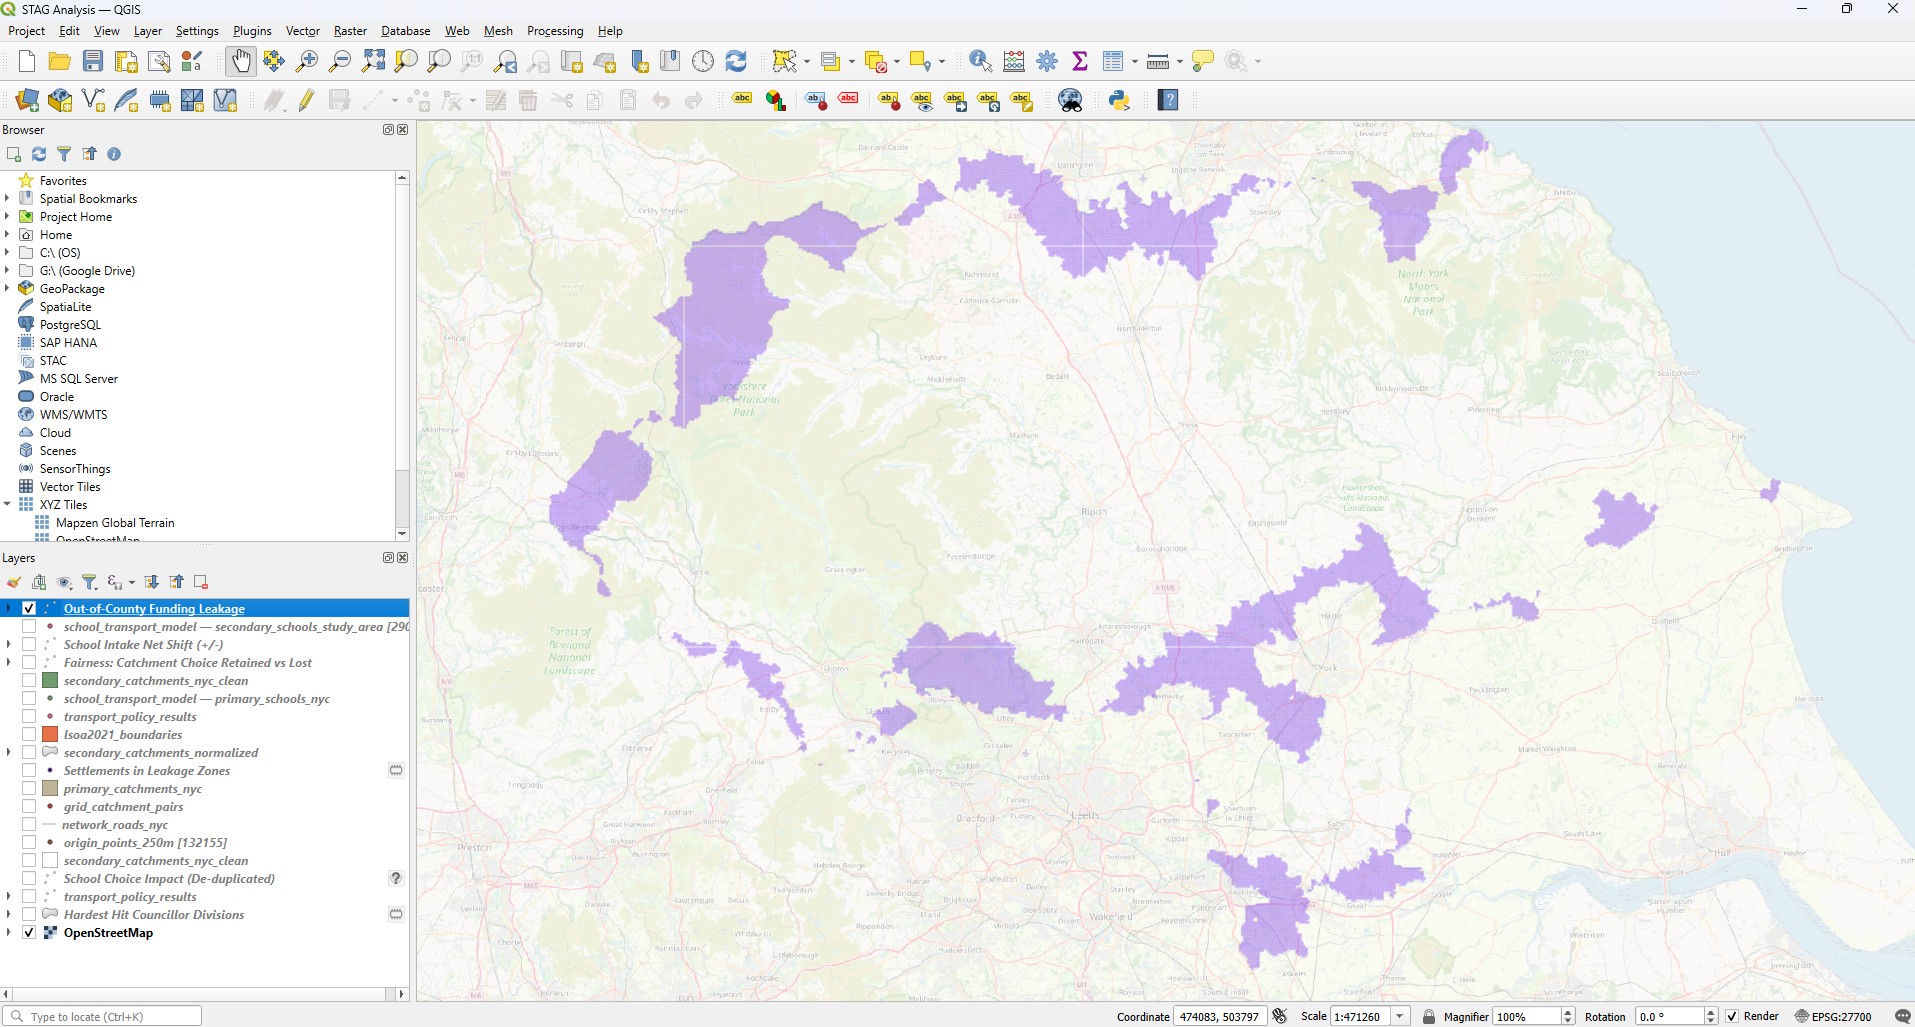The image size is (1915, 1027).
Task: Click the Zoom Full extent icon
Action: click(373, 62)
